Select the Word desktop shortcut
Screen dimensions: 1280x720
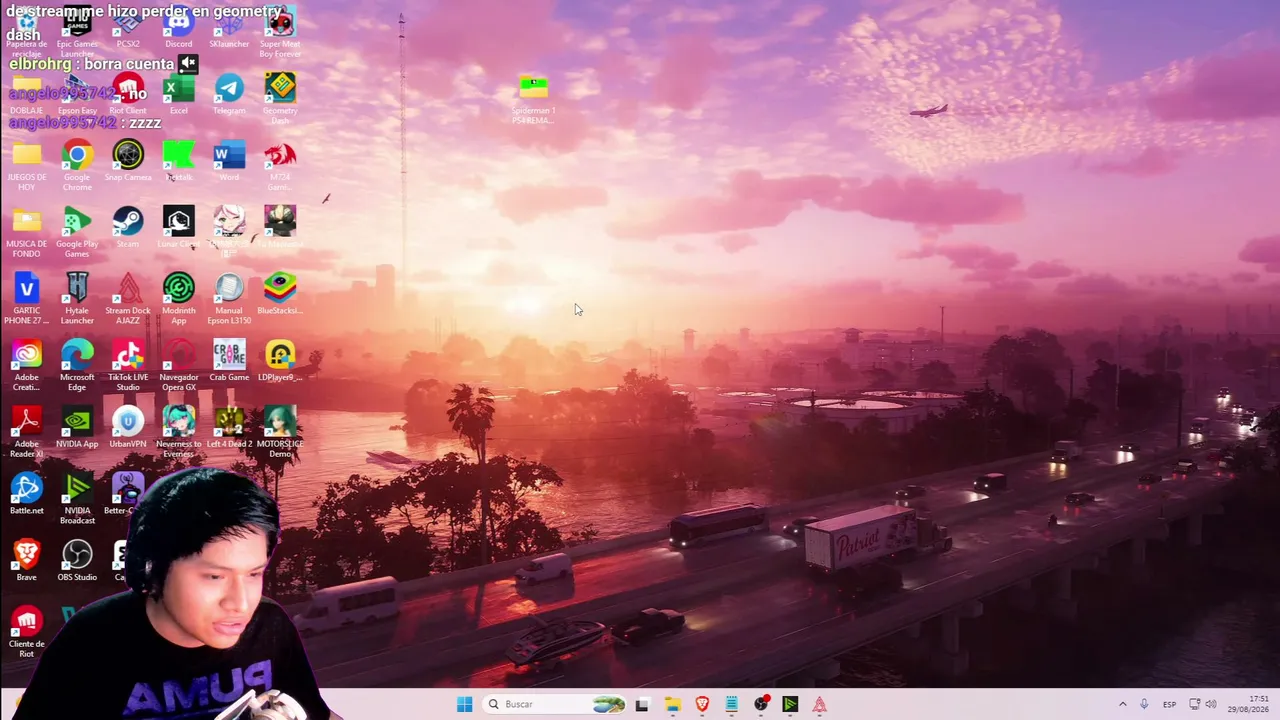229,162
